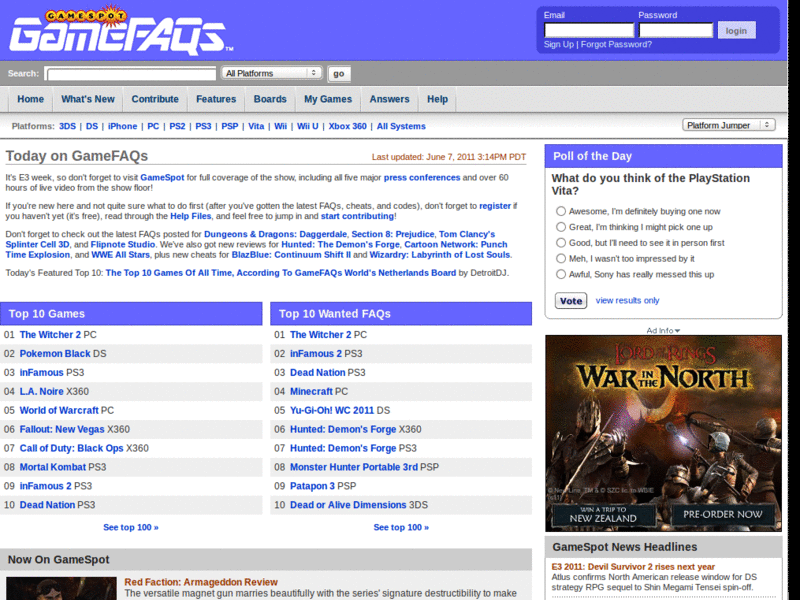This screenshot has width=800, height=600.
Task: Open the Boards tab
Action: pyautogui.click(x=270, y=99)
